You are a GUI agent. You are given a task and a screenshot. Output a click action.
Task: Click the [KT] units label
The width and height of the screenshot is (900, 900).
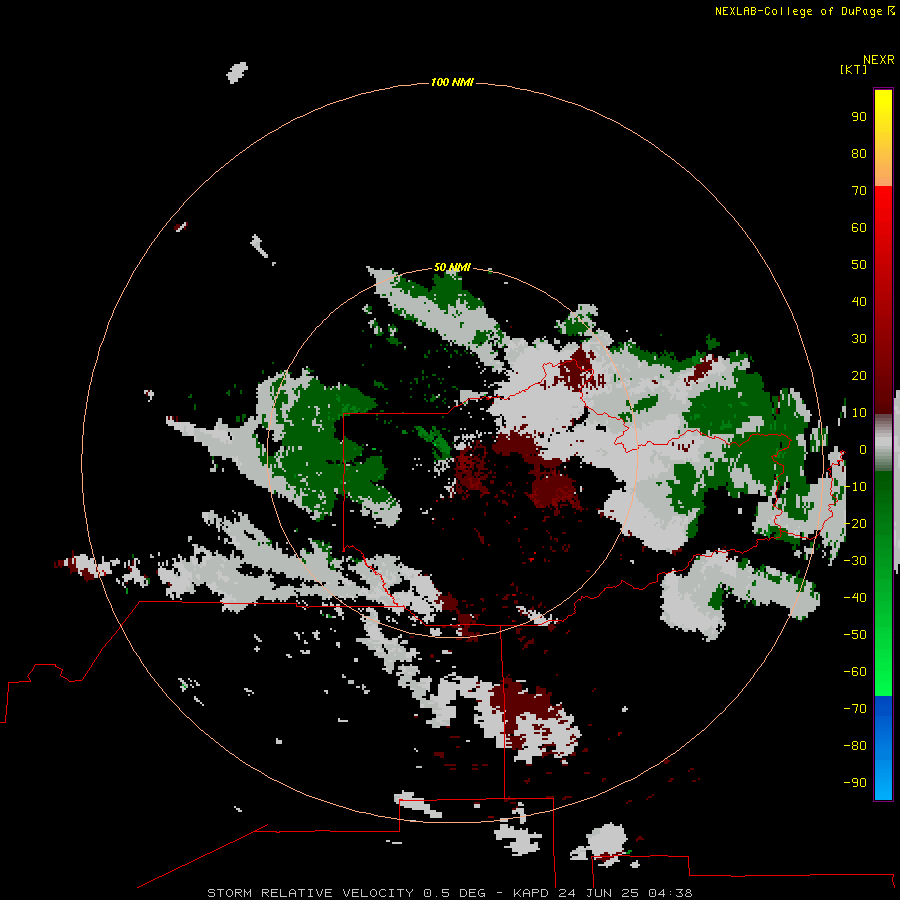click(x=853, y=69)
